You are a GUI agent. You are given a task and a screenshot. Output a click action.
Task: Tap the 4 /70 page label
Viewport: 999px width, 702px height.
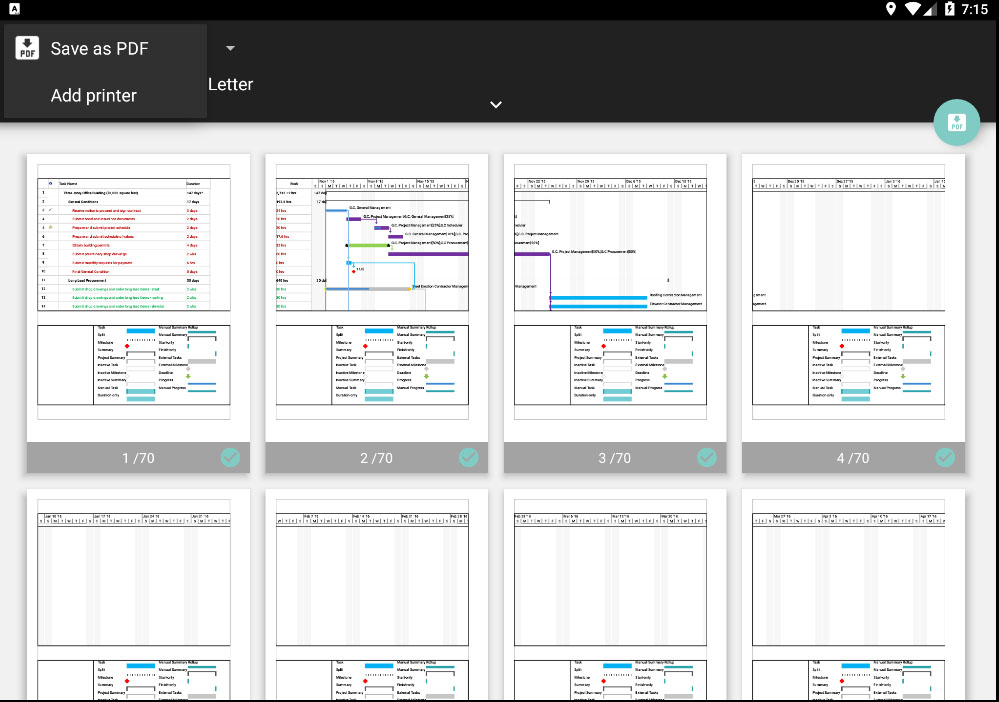853,458
